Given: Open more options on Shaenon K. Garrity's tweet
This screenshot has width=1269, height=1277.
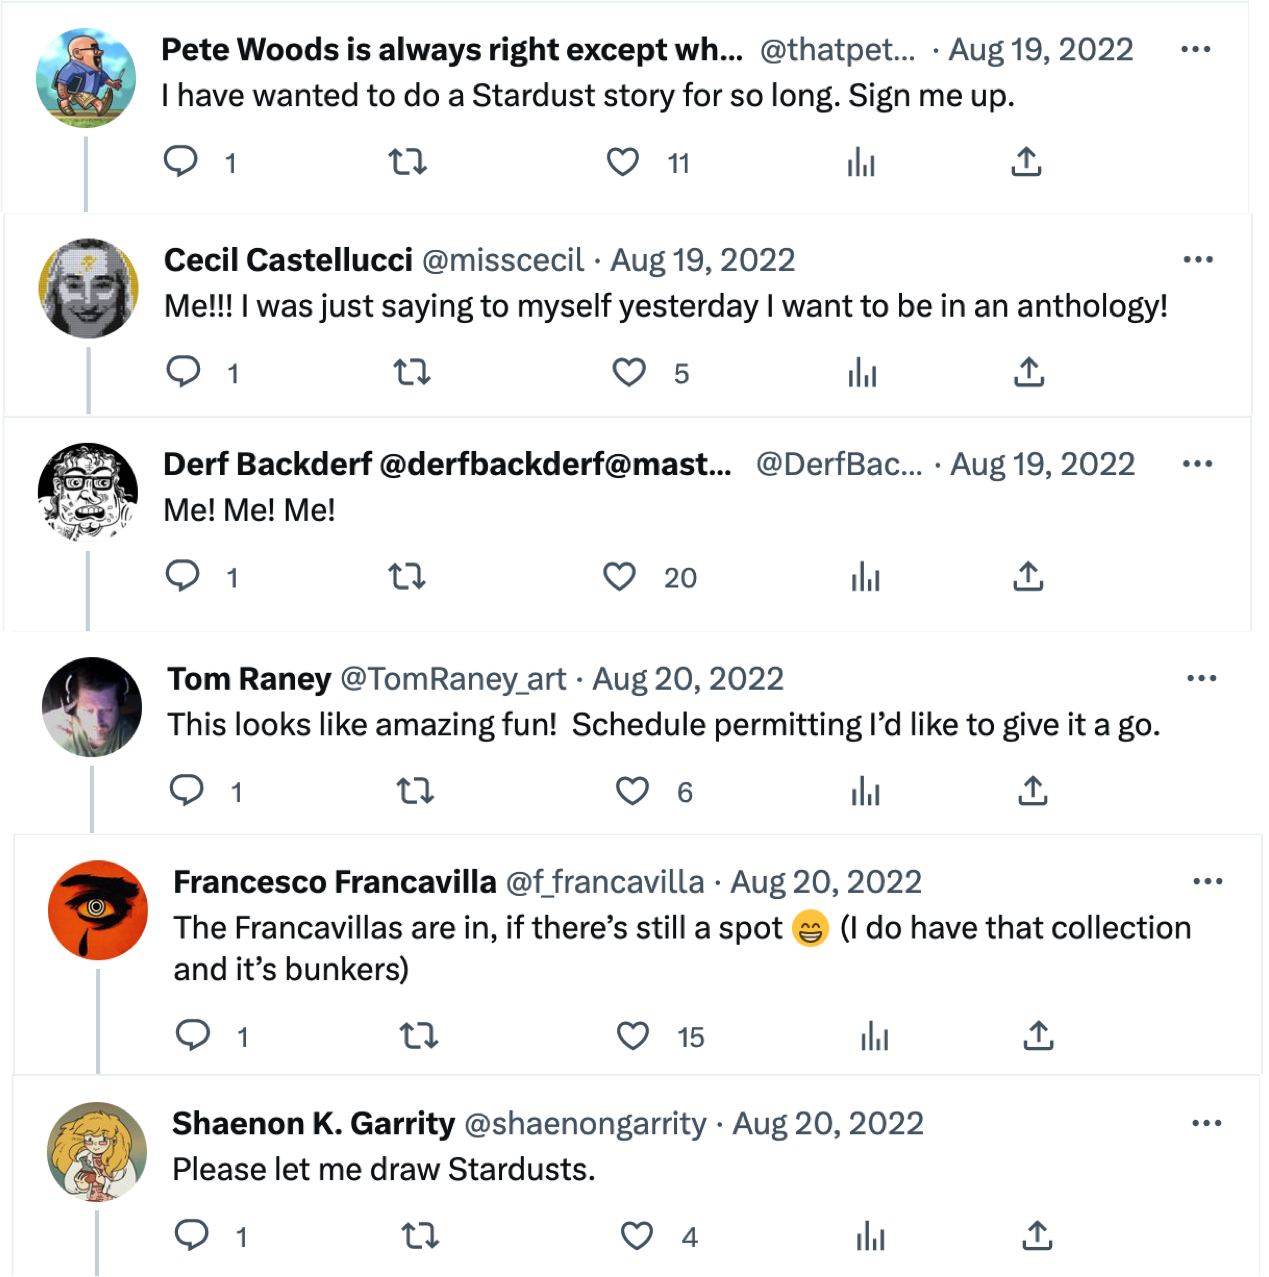Looking at the screenshot, I should coord(1206,1123).
